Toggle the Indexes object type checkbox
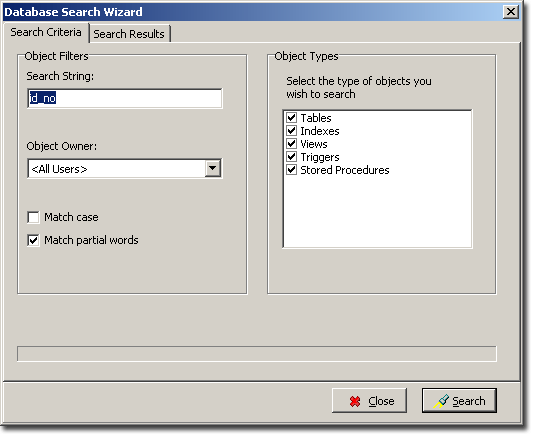This screenshot has height=437, width=533. [291, 131]
